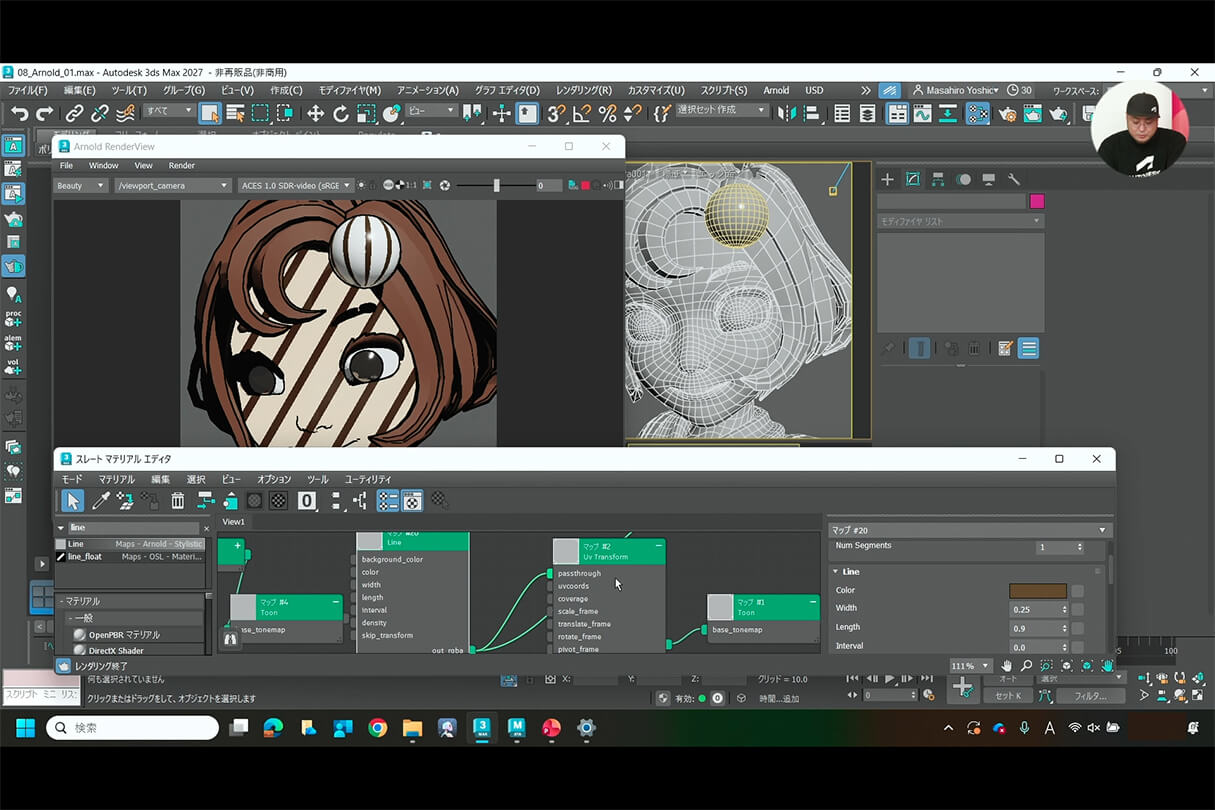The image size is (1215, 810).
Task: Open the マップ #20 dropdown in Slate
Action: 969,530
